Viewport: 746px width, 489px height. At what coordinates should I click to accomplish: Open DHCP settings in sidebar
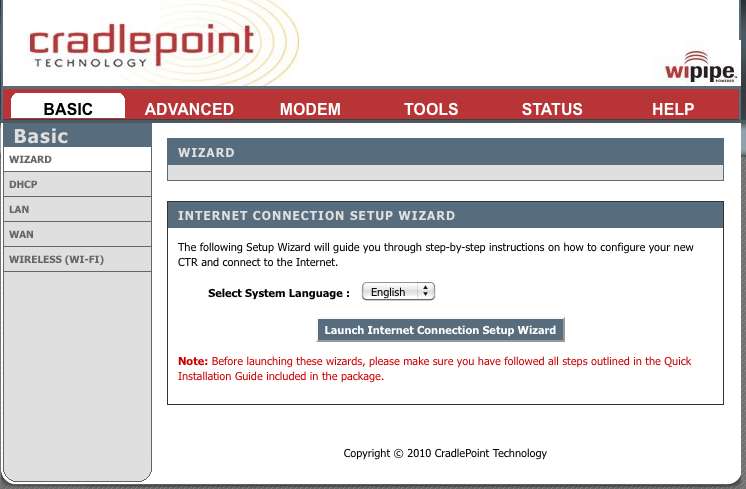(78, 185)
